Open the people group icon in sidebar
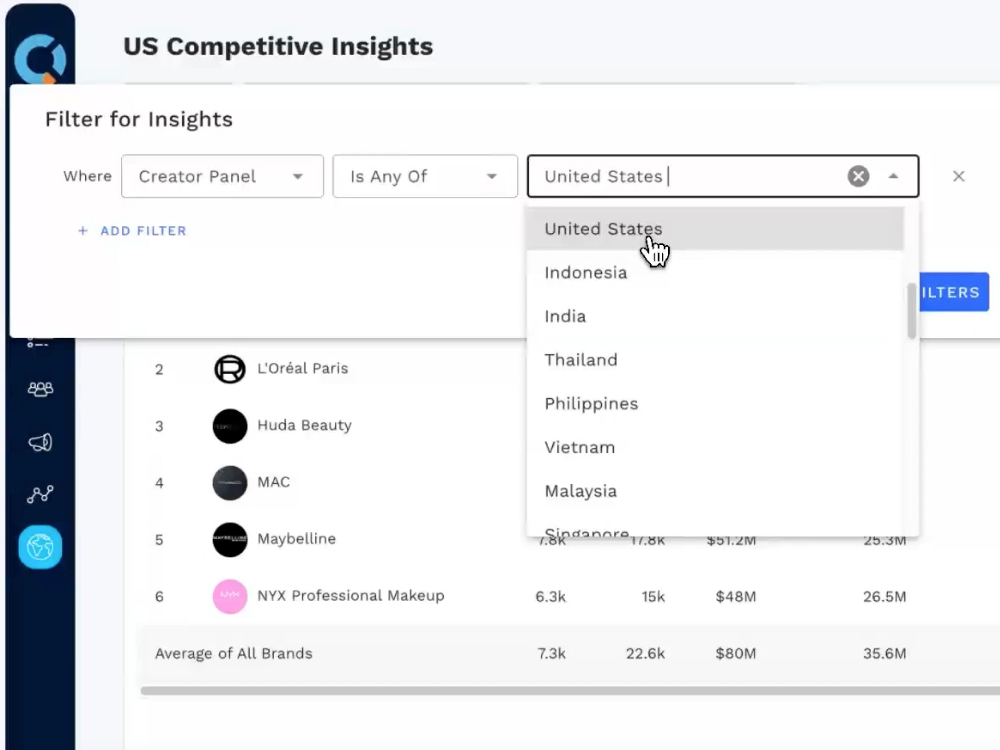Screen dimensions: 1000x750 (40, 389)
